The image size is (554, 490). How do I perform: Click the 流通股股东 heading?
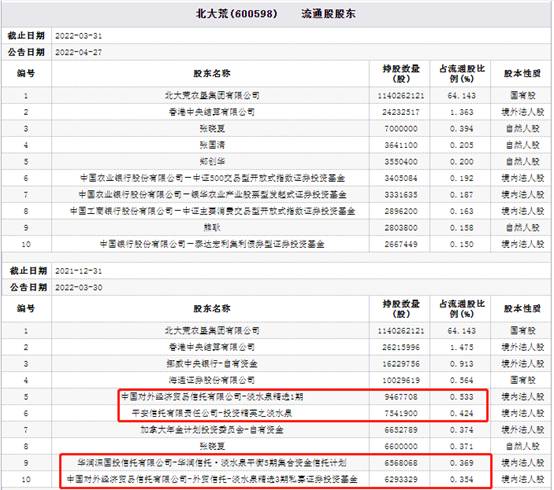pos(328,14)
